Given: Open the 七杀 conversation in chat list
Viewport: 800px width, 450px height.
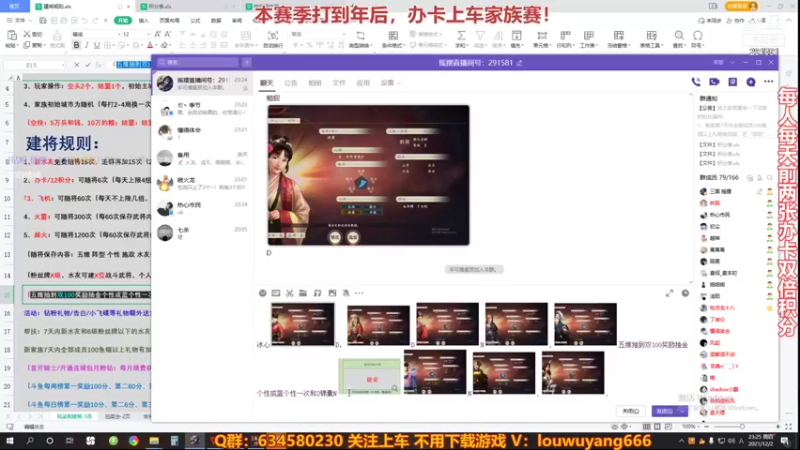Looking at the screenshot, I should click(203, 233).
